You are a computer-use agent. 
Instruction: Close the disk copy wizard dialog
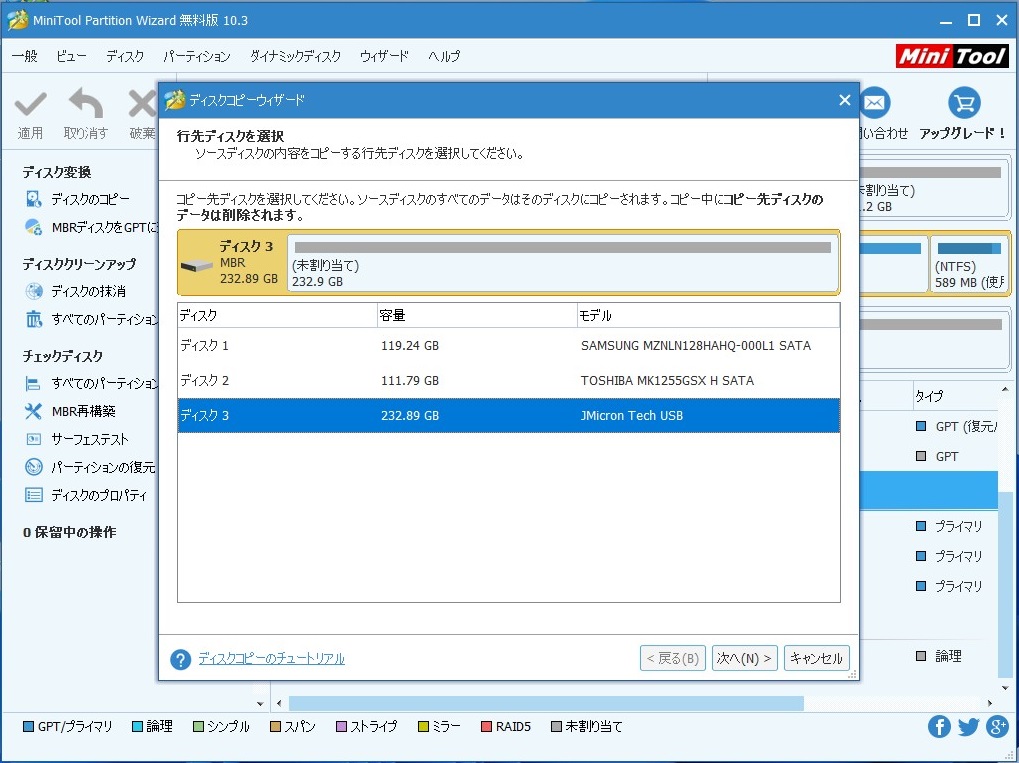click(x=844, y=100)
